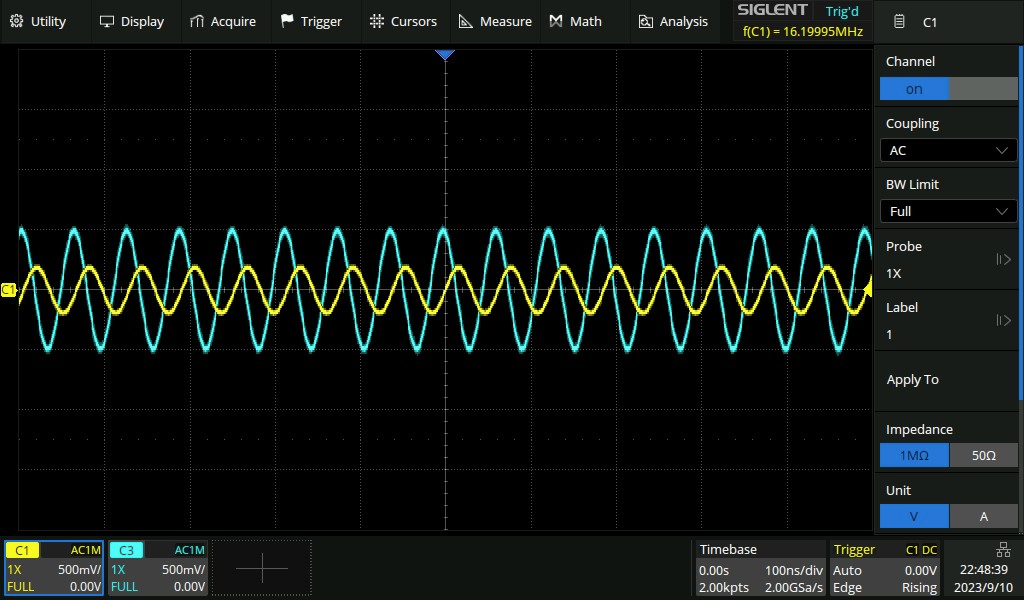This screenshot has width=1024, height=600.
Task: Switch Unit to A (amperes)
Action: [x=983, y=517]
